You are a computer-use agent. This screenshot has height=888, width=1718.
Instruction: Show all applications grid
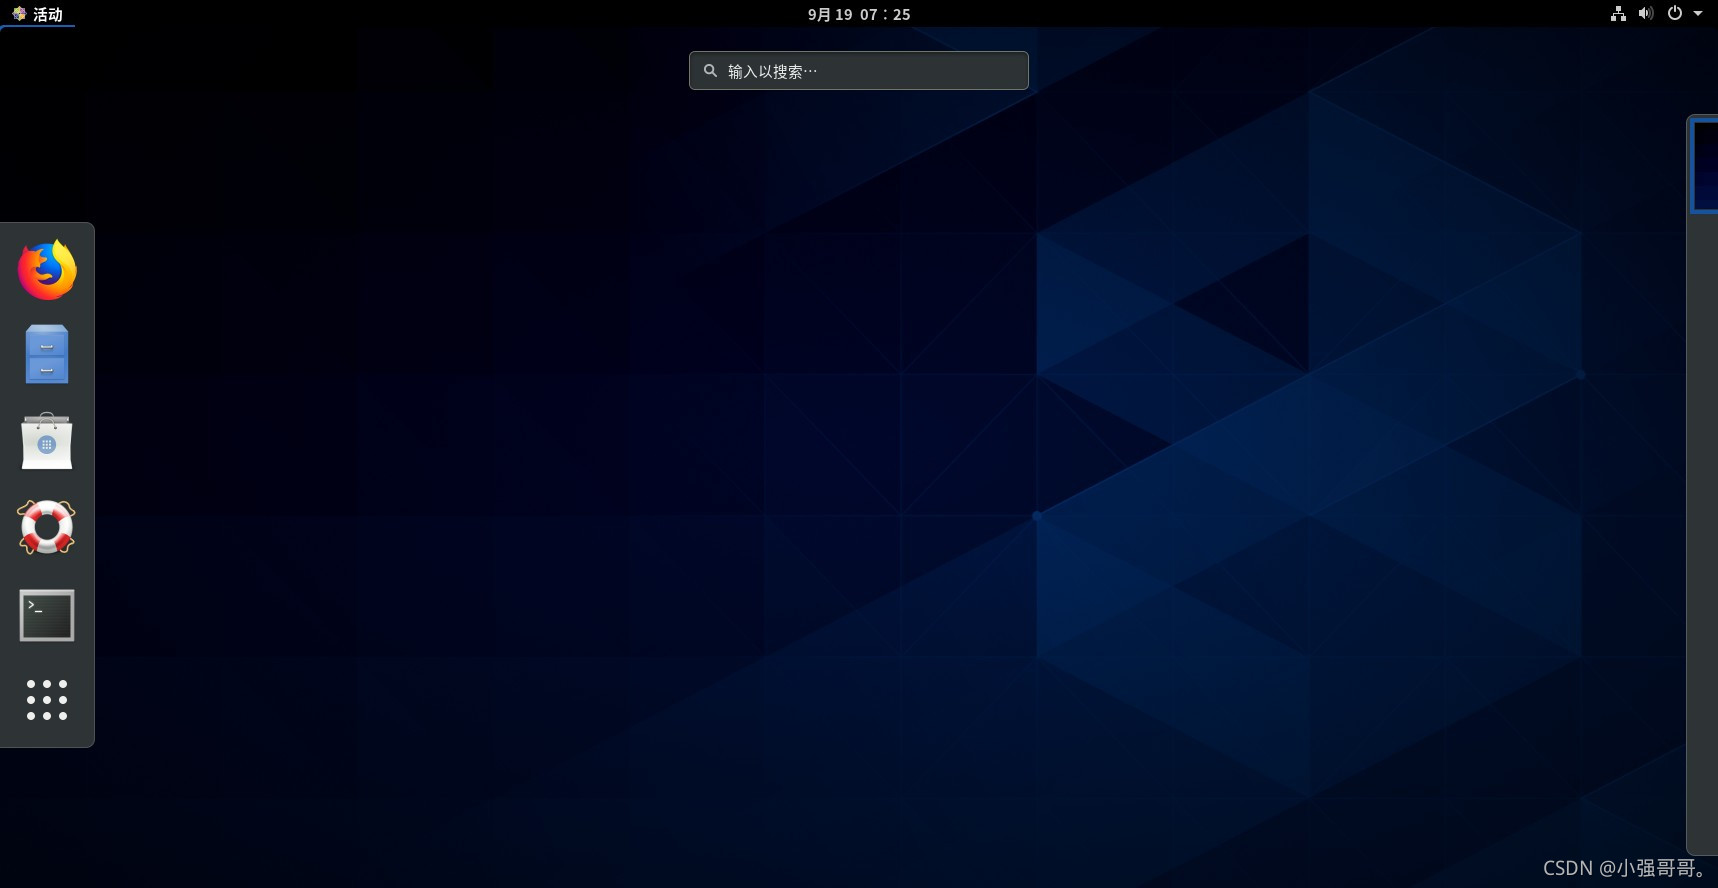tap(47, 700)
